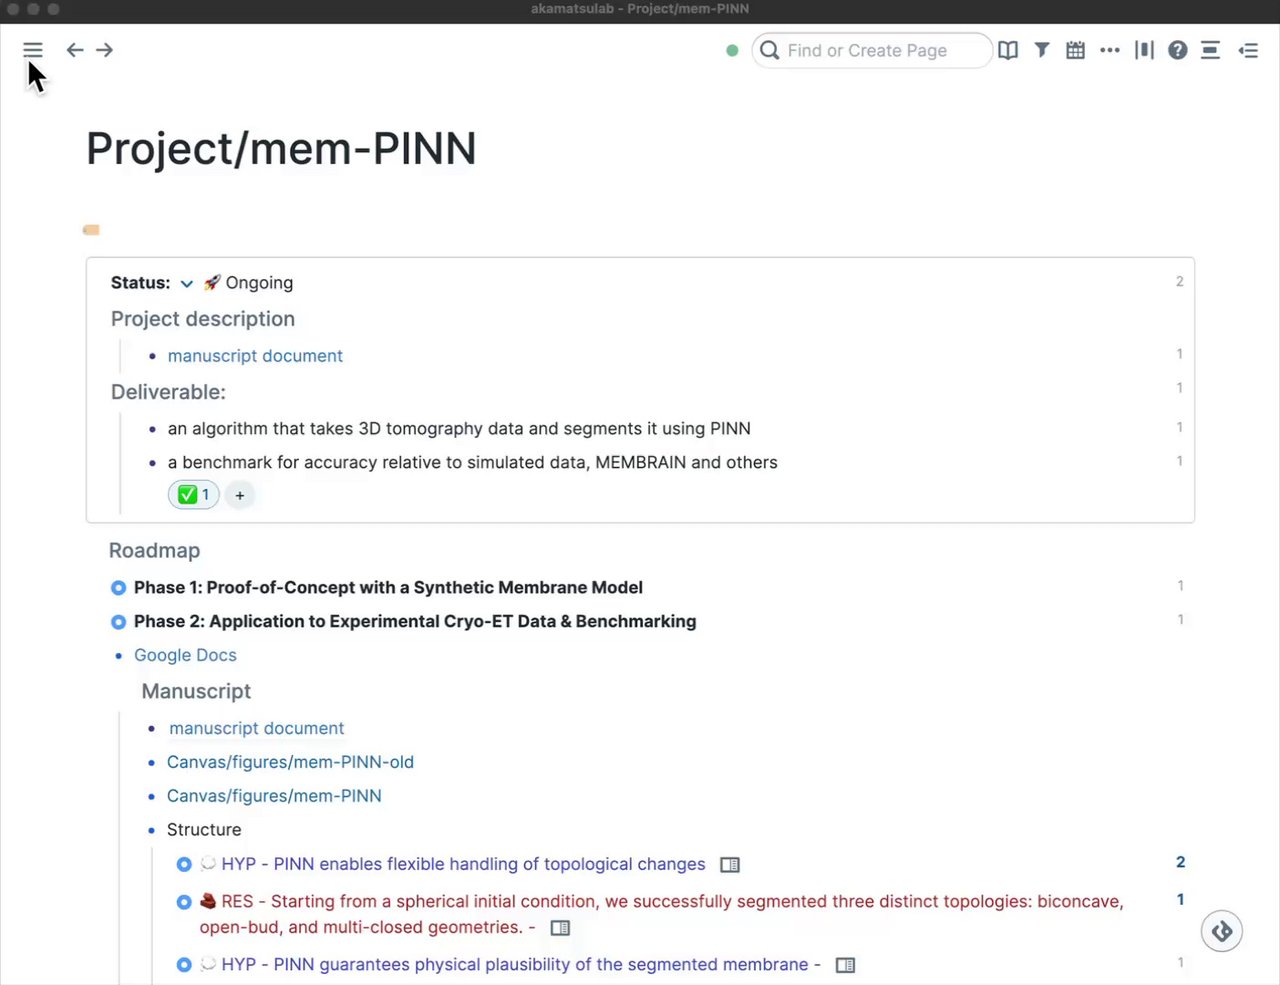Expand the RES spherical initial condition block
The height and width of the screenshot is (985, 1280).
(184, 902)
